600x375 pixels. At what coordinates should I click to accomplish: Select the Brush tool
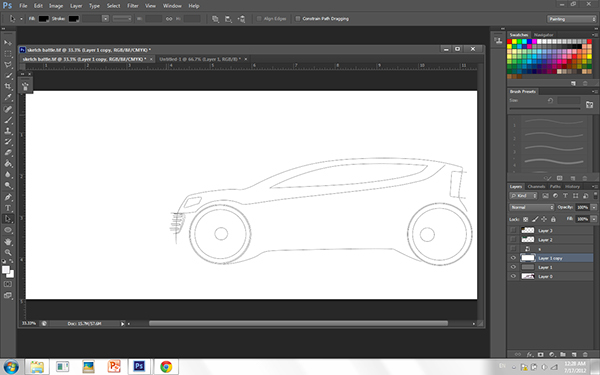click(x=8, y=120)
